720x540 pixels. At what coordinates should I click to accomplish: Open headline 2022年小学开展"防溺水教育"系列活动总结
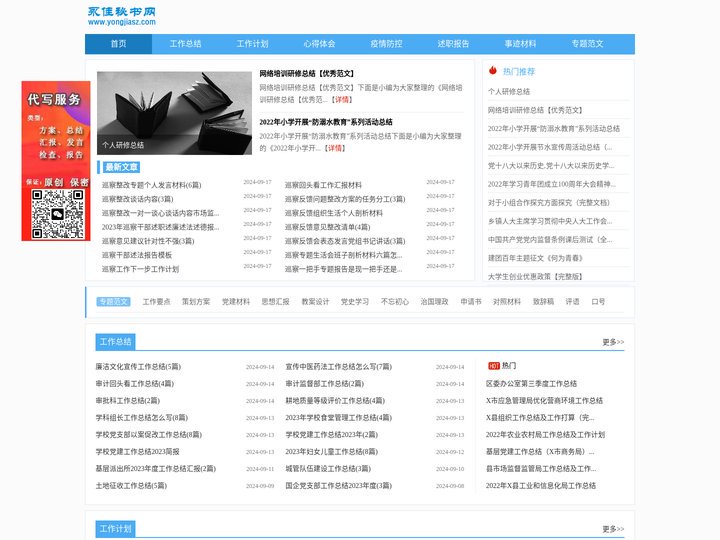coord(326,122)
